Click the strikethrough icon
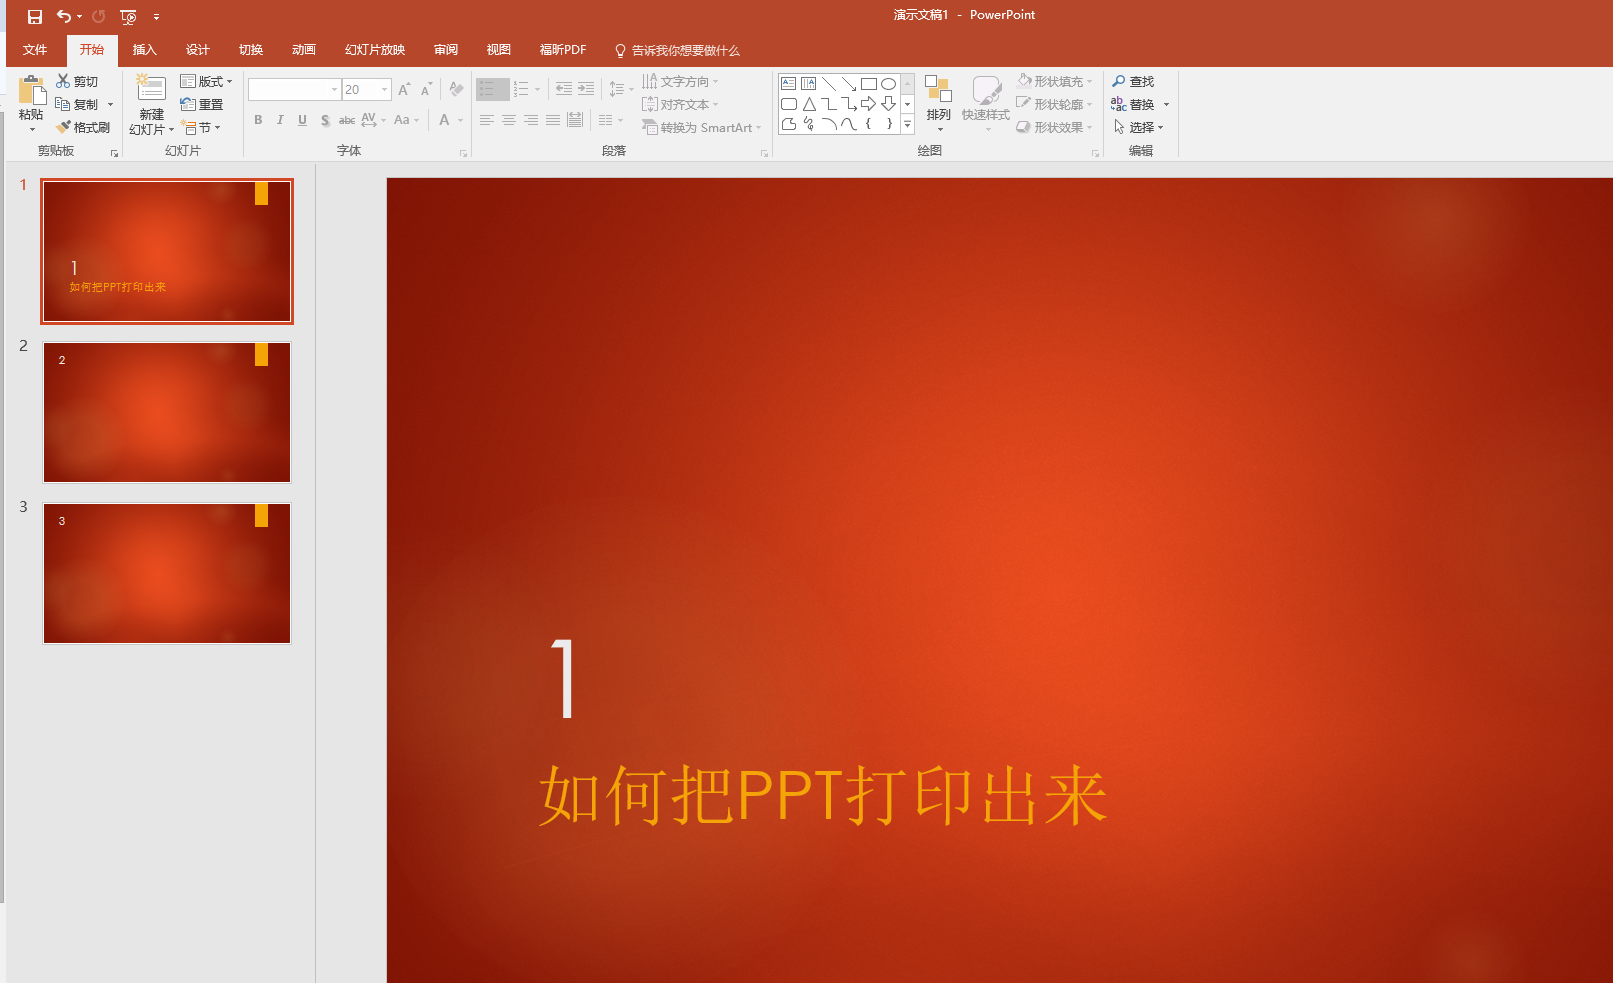This screenshot has width=1613, height=983. pos(346,120)
